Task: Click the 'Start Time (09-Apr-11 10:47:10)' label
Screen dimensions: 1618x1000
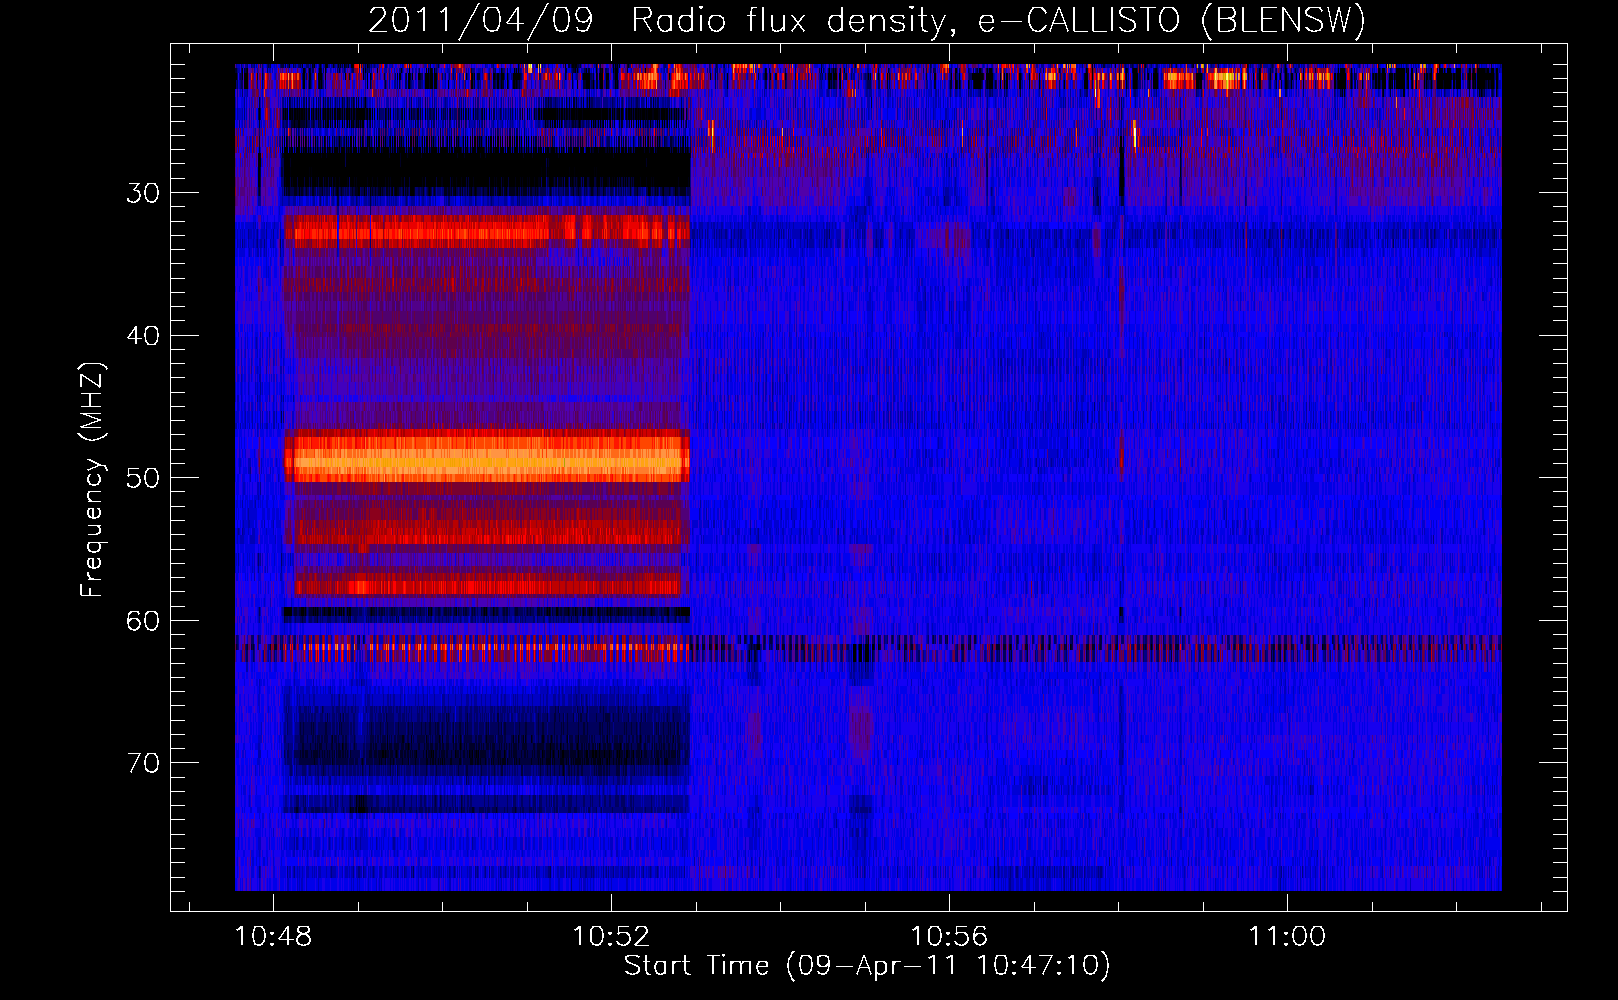Action: click(867, 966)
